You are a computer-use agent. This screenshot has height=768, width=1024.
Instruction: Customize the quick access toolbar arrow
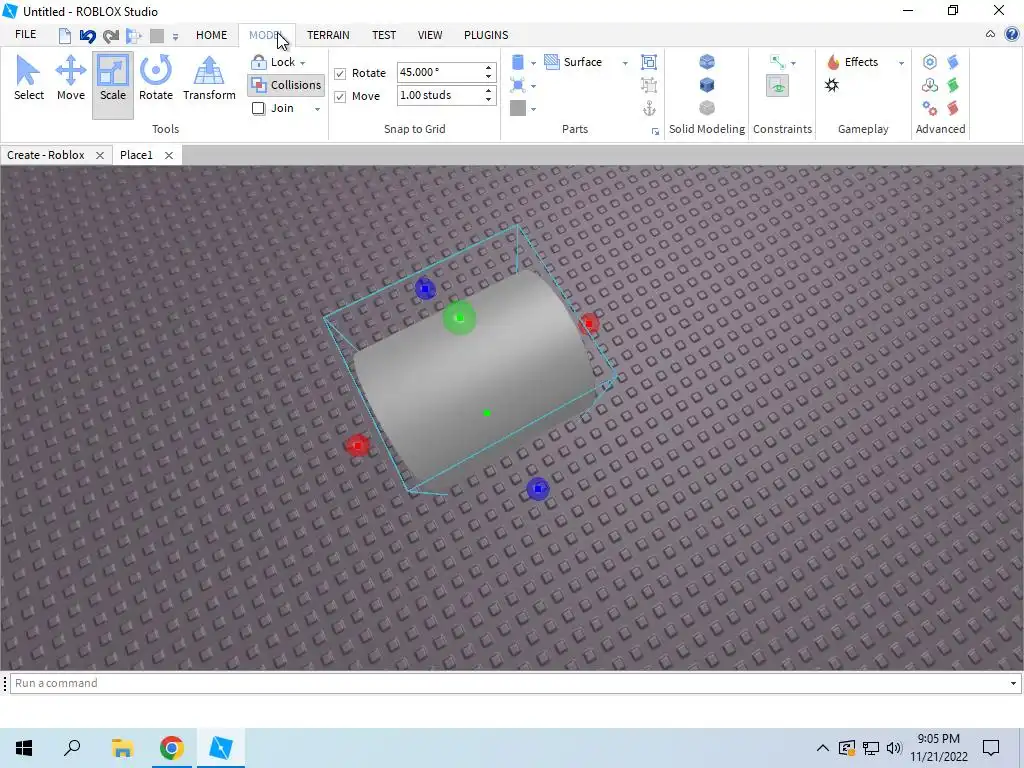click(175, 37)
